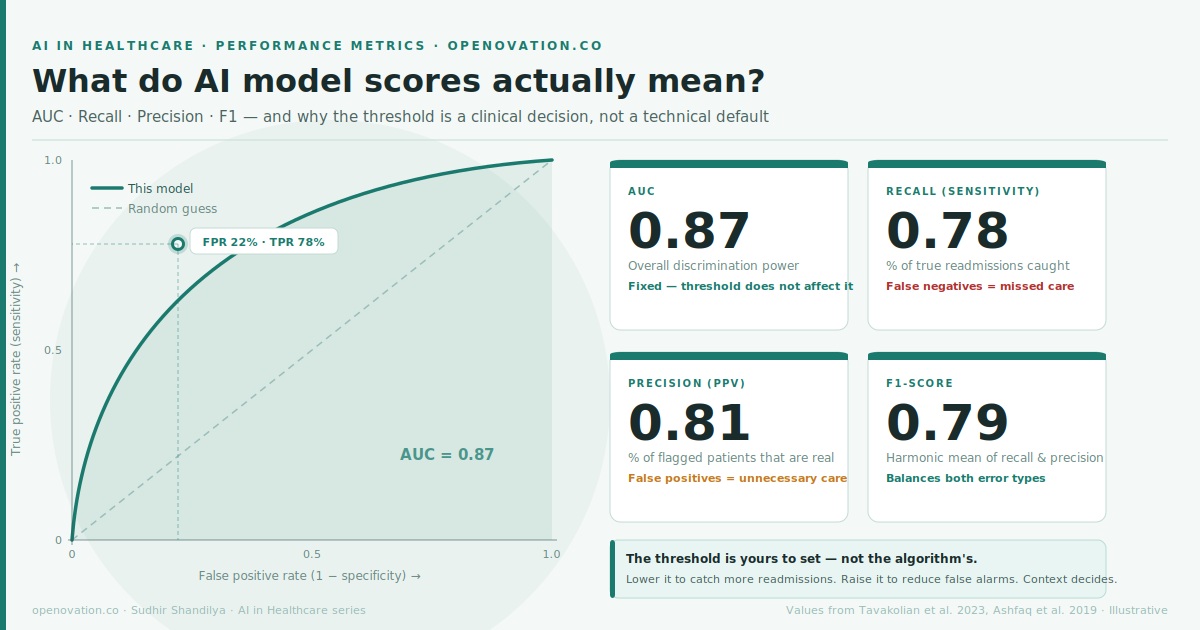Click the 'This model' legend line
The width and height of the screenshot is (1200, 630).
point(107,188)
